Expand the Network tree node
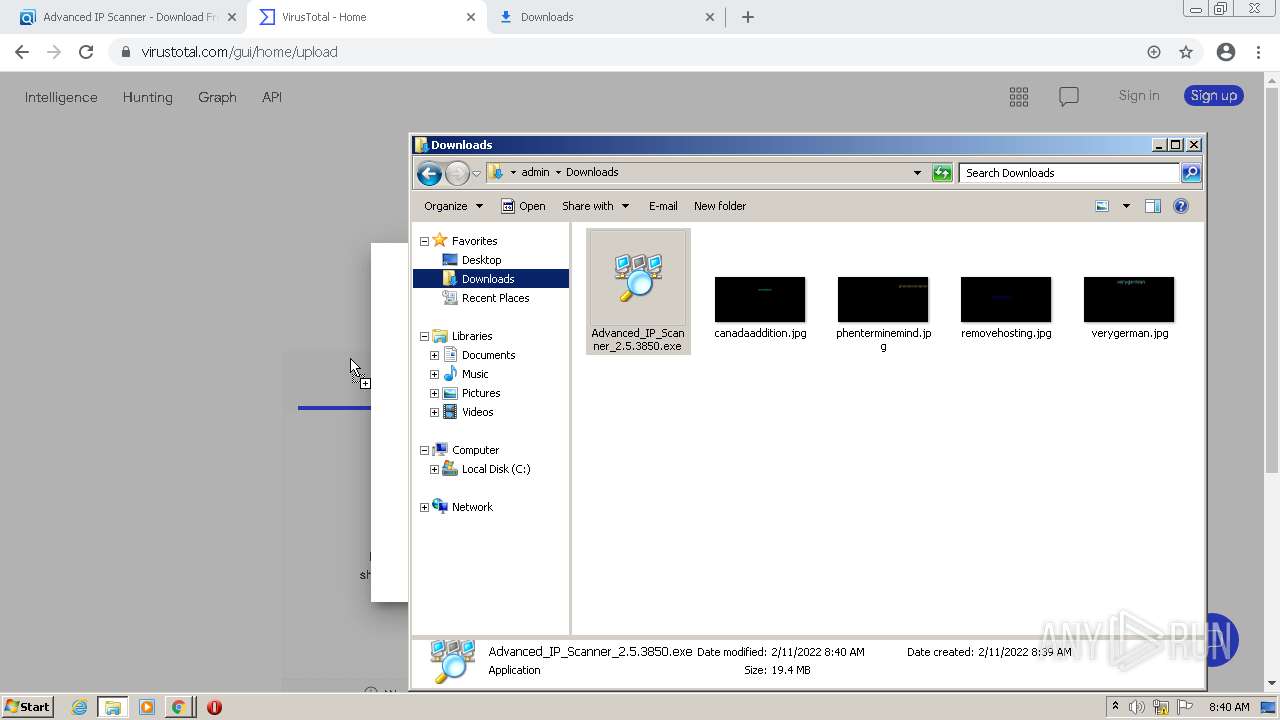Image resolution: width=1280 pixels, height=720 pixels. (x=424, y=507)
